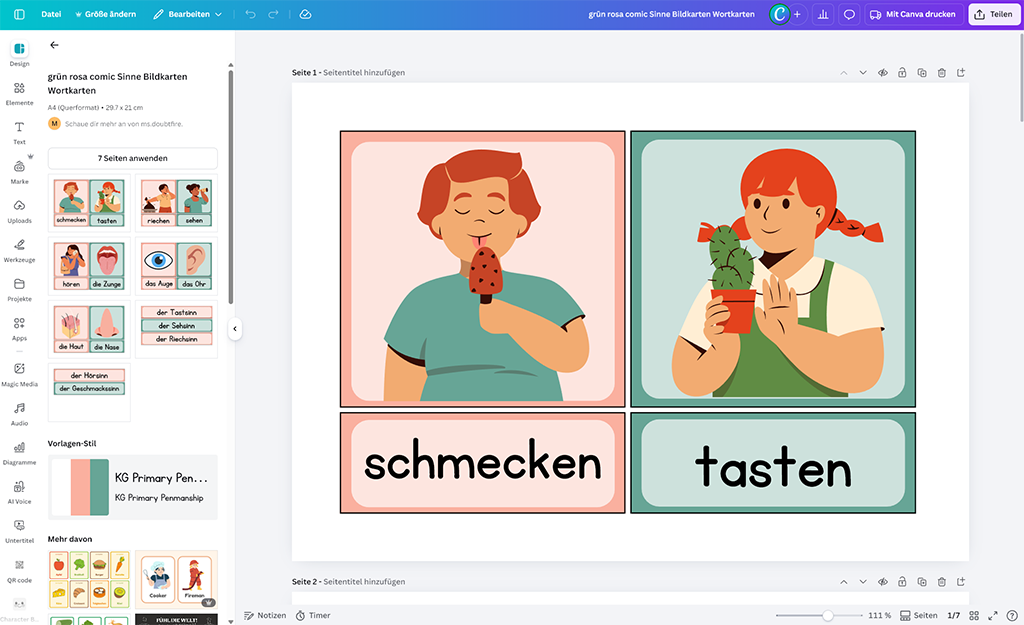The image size is (1024, 625).
Task: Undo the last action
Action: 250,14
